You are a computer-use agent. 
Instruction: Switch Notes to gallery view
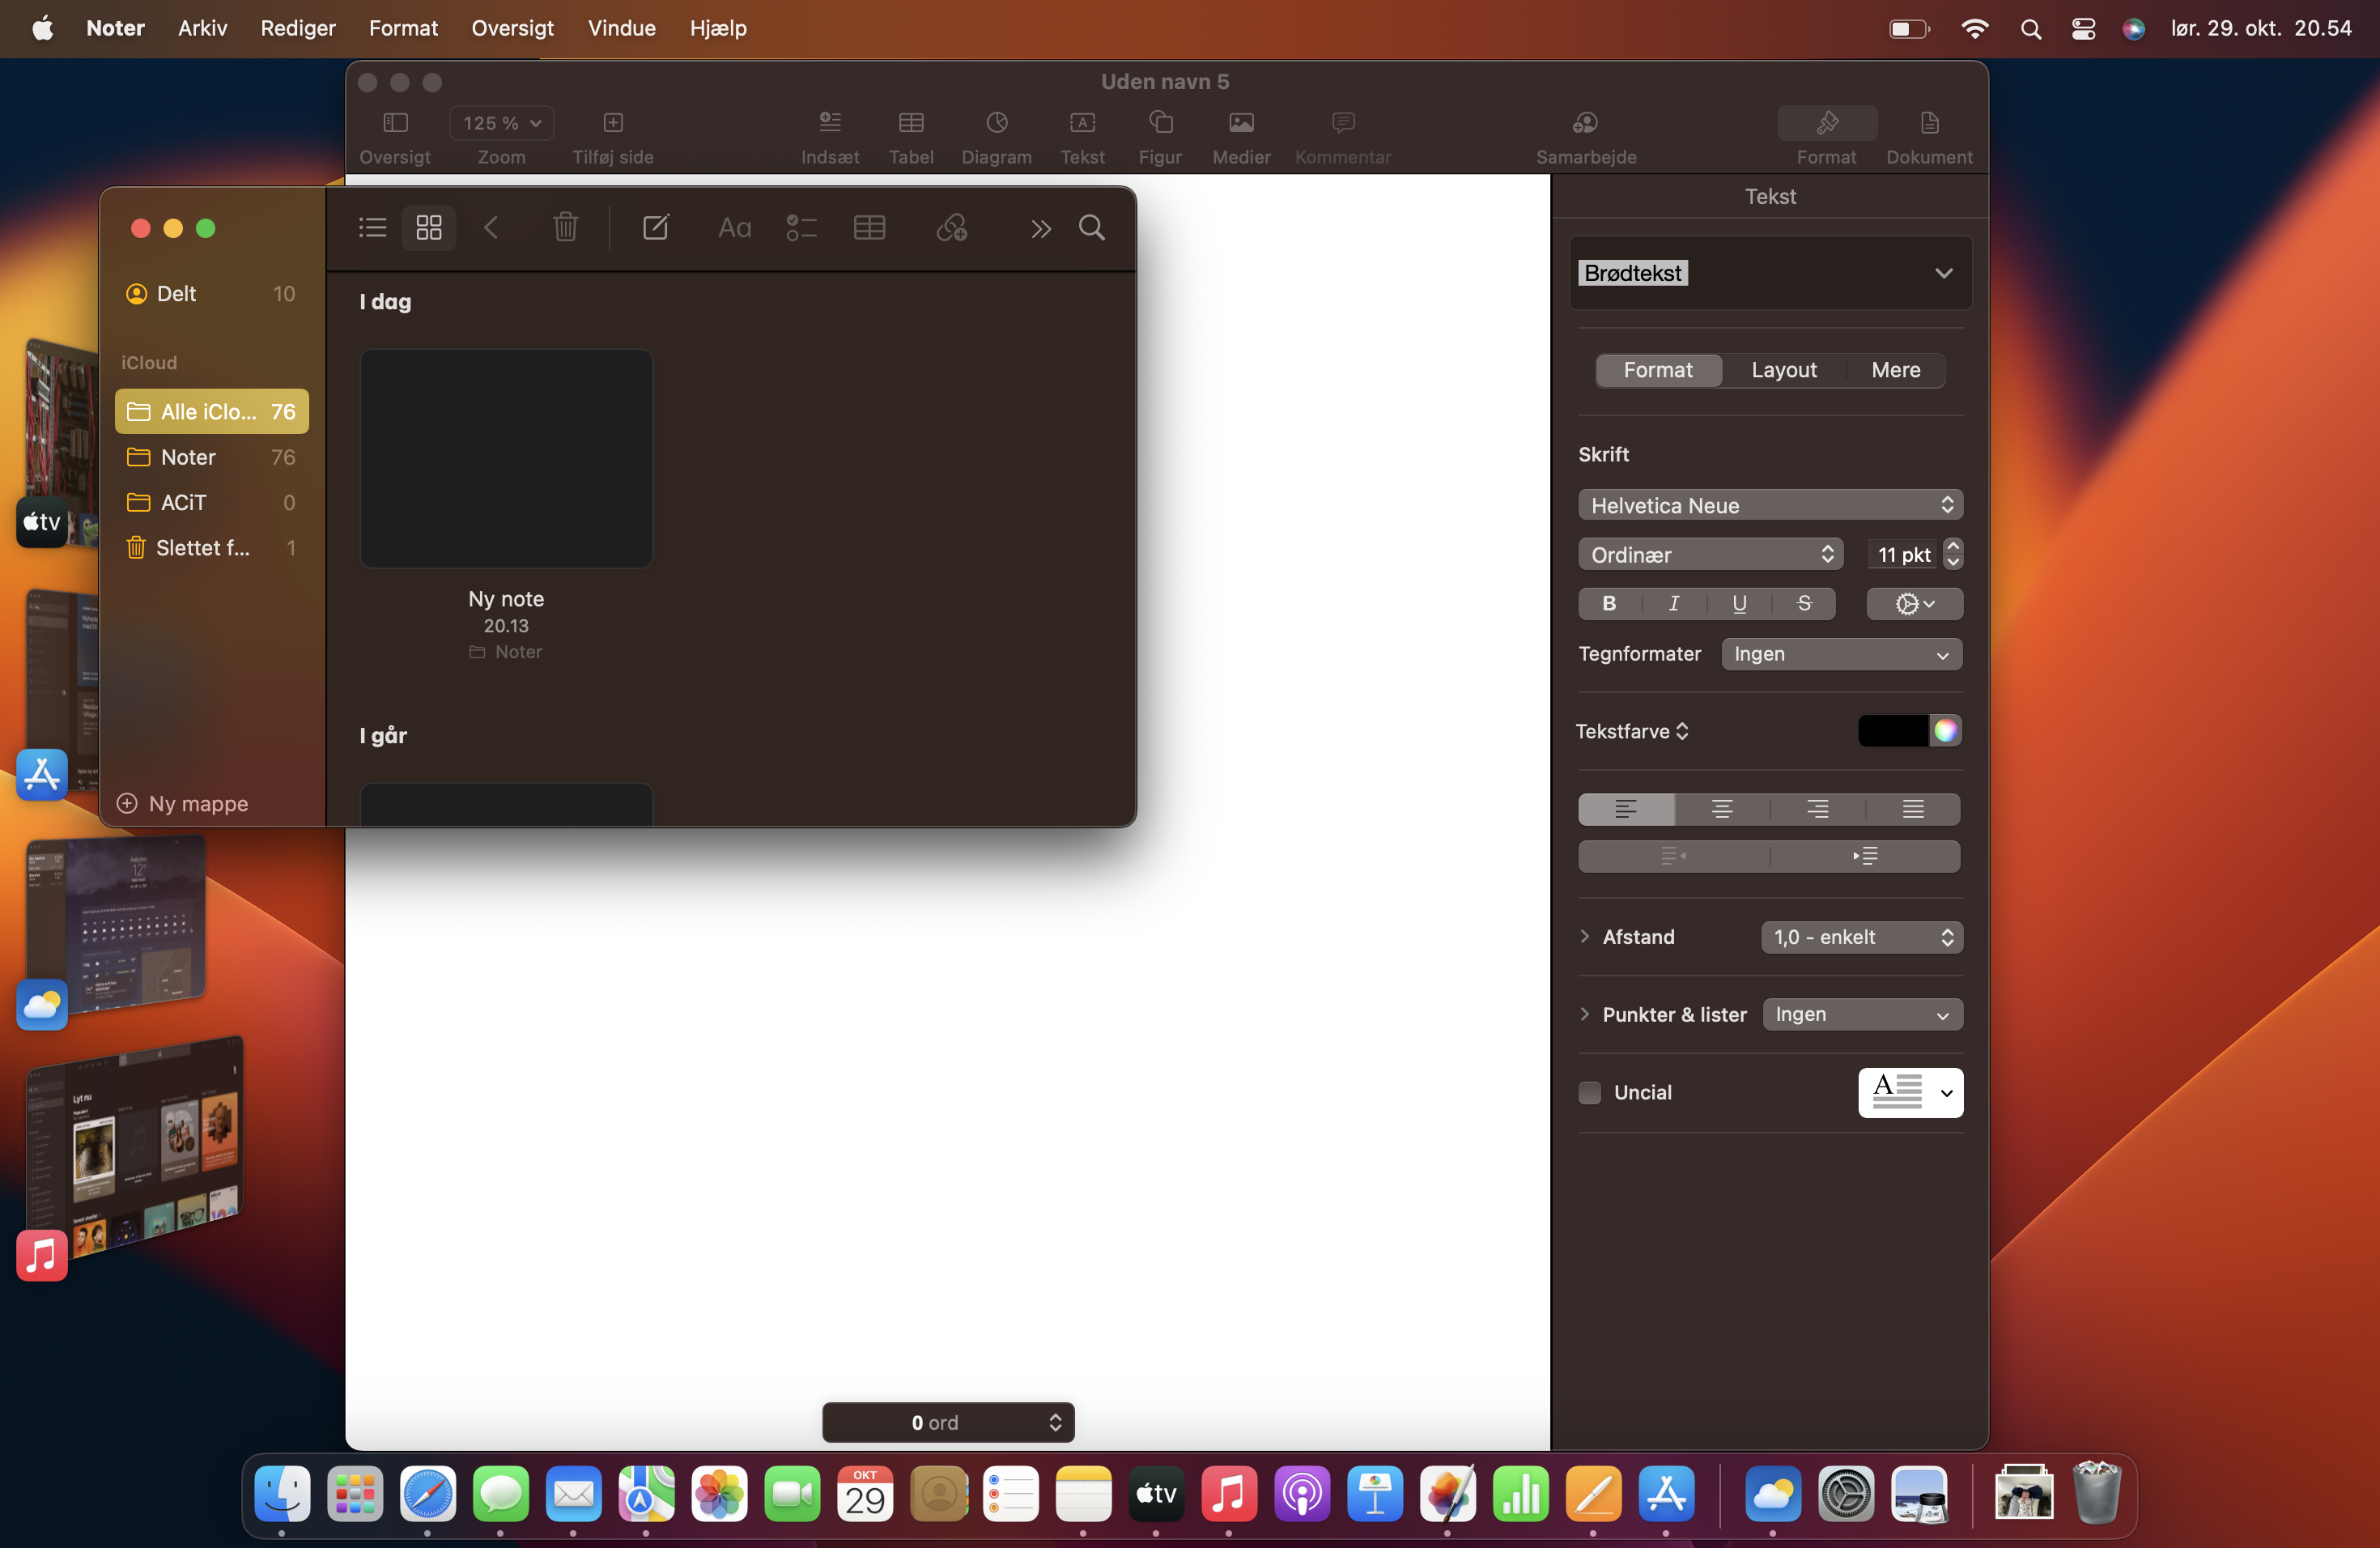429,228
